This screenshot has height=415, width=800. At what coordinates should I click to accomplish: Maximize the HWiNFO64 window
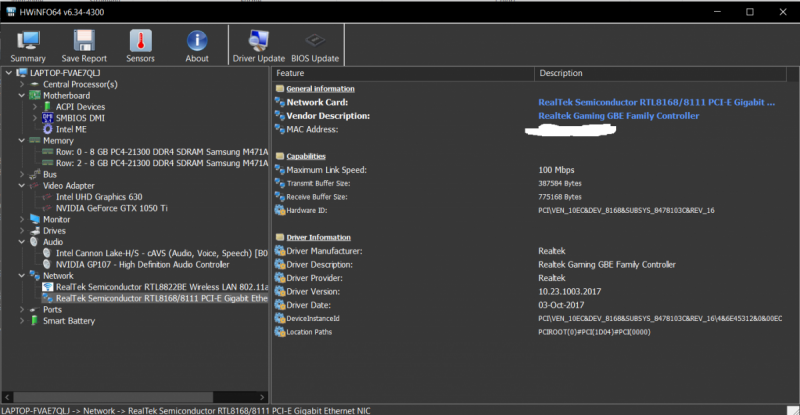750,12
